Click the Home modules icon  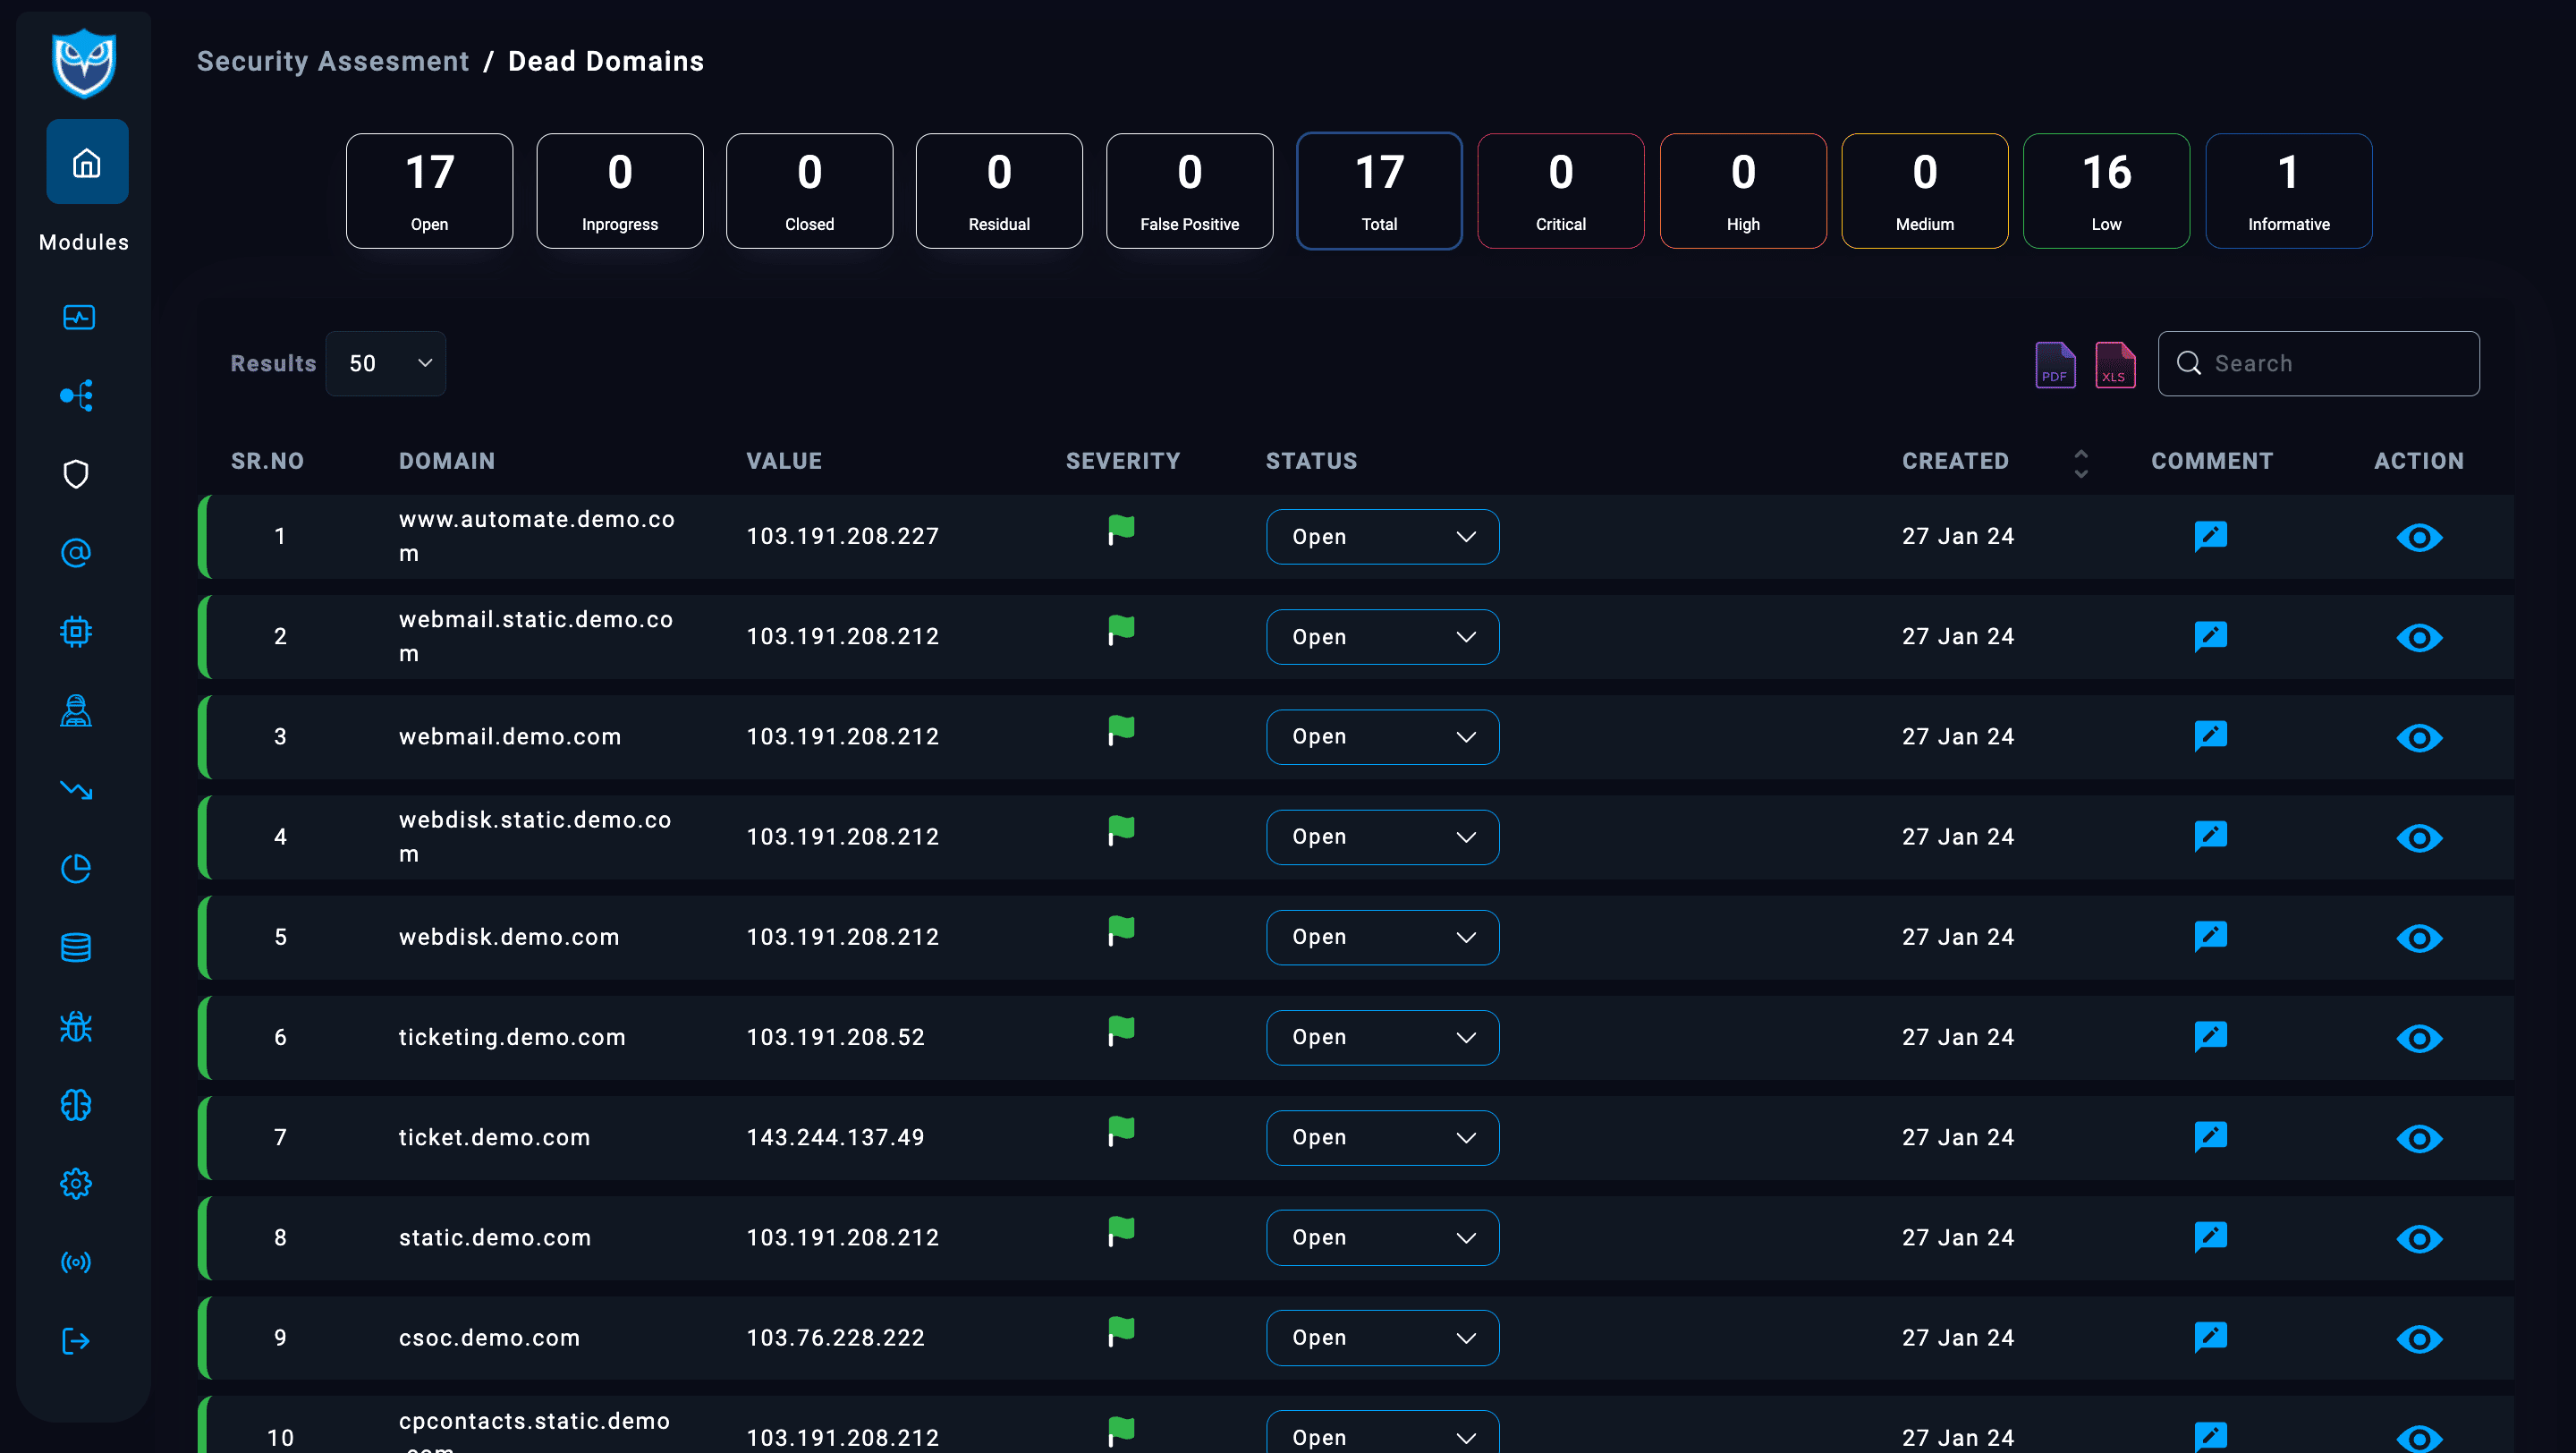87,162
